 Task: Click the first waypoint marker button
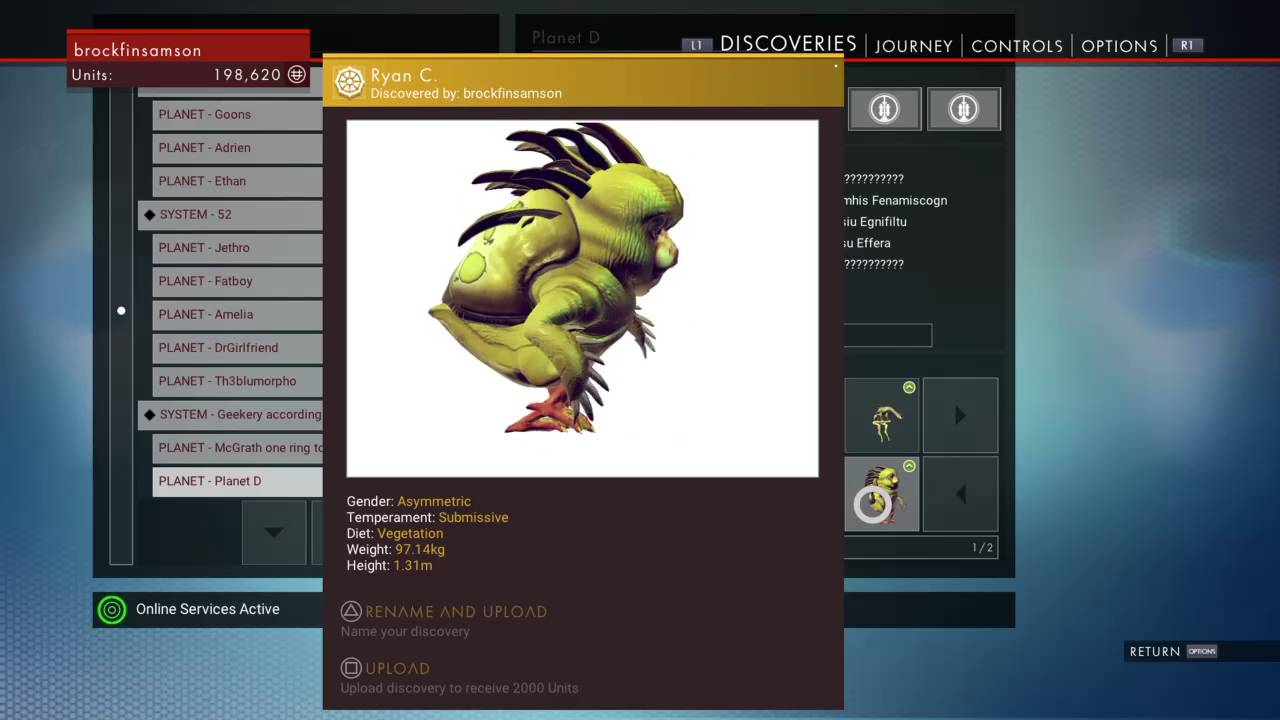pyautogui.click(x=885, y=109)
